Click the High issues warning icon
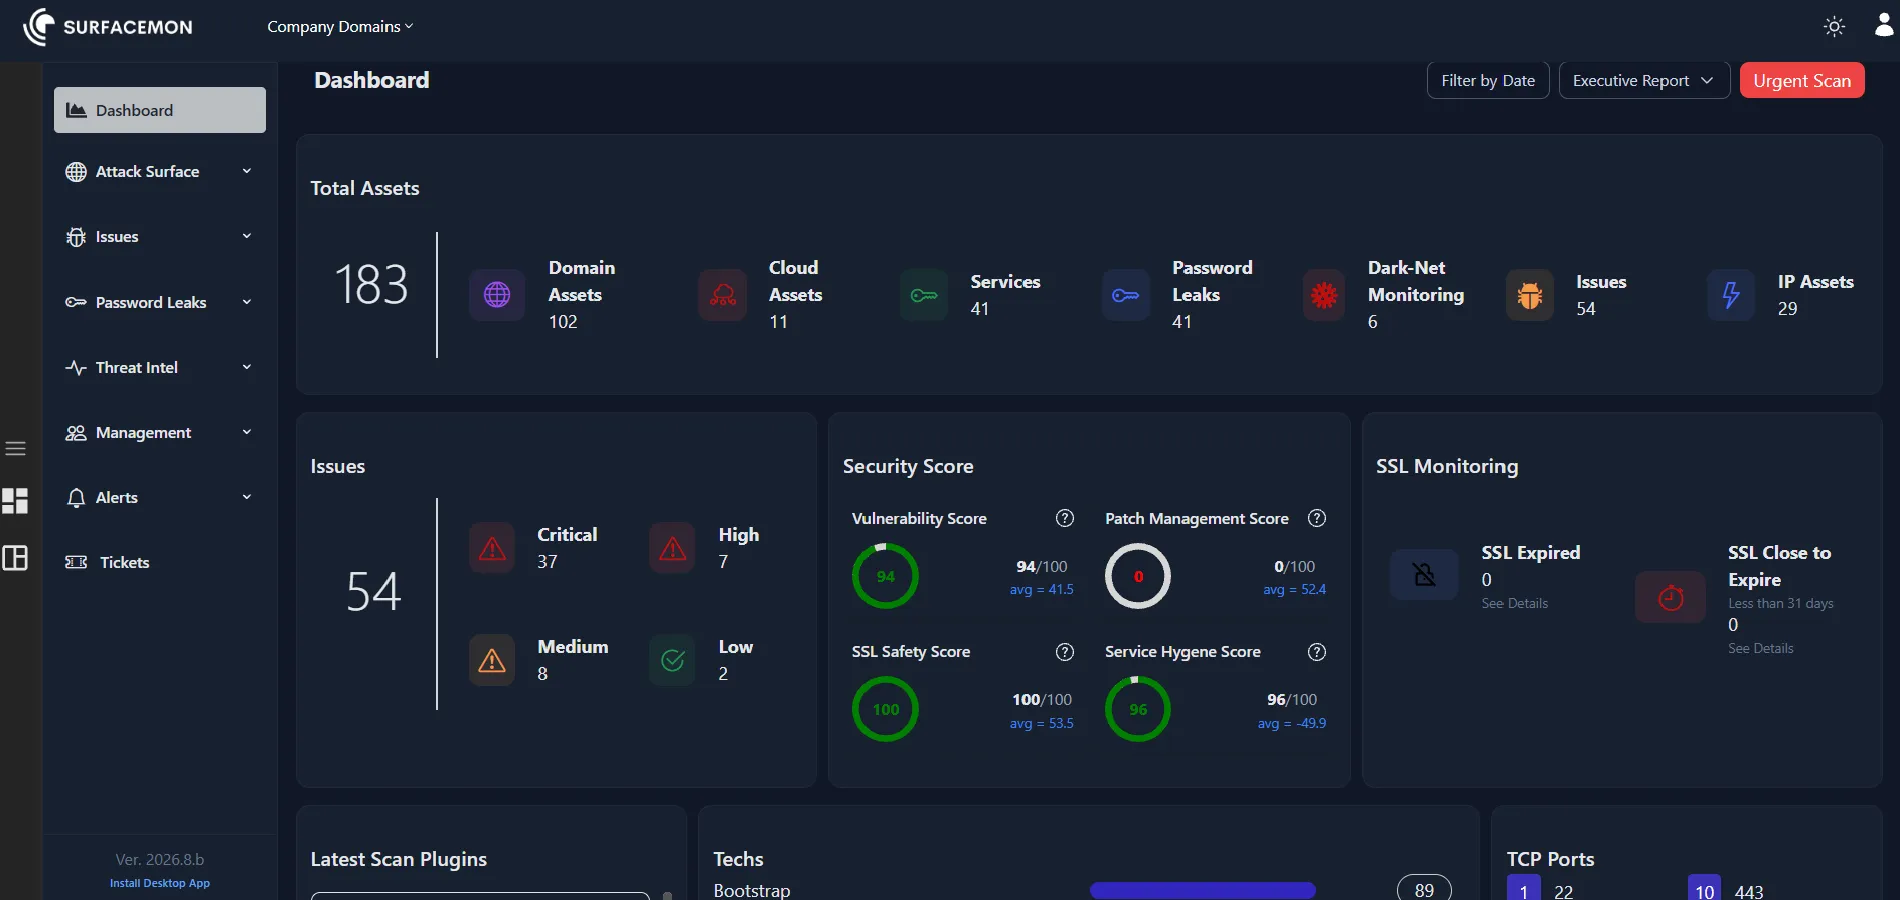This screenshot has width=1900, height=900. 673,548
